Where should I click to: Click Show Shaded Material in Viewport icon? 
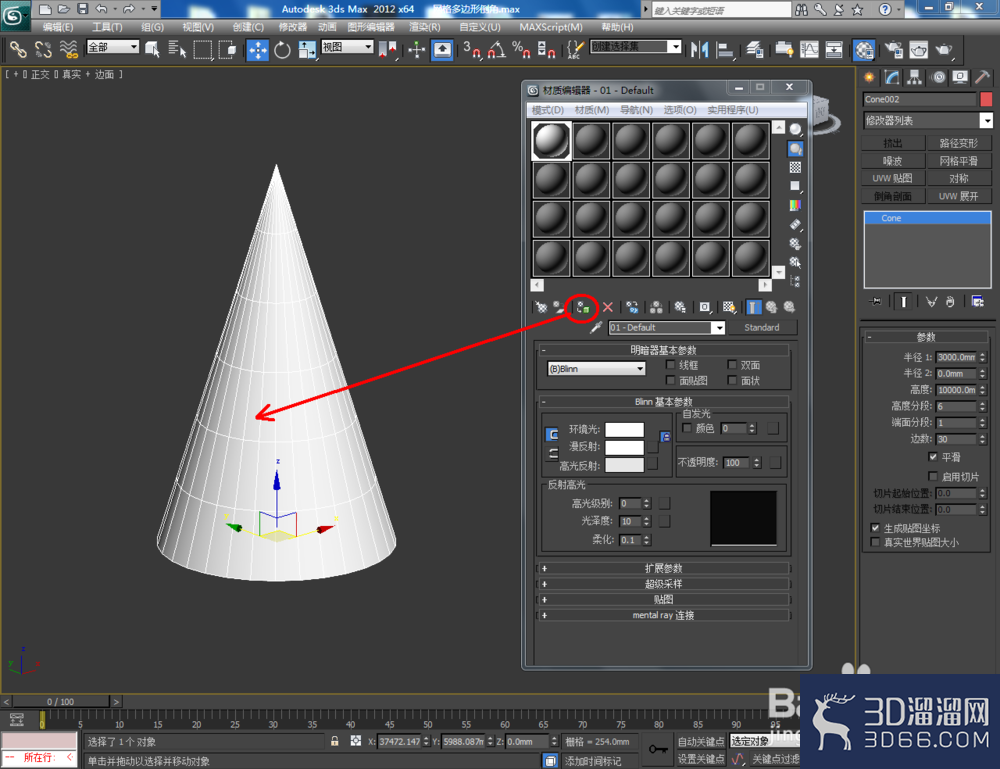click(729, 307)
